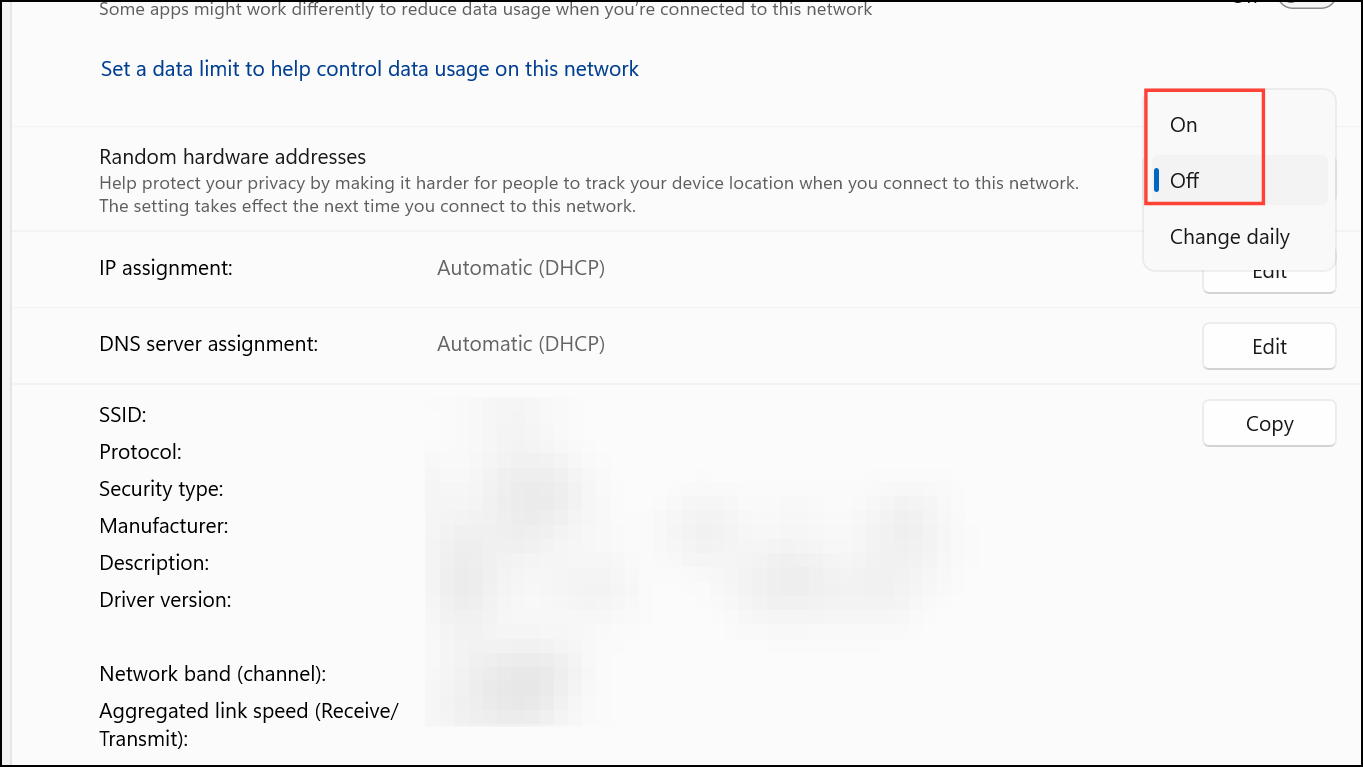Edit the DNS server assignment
The width and height of the screenshot is (1363, 767).
1268,345
